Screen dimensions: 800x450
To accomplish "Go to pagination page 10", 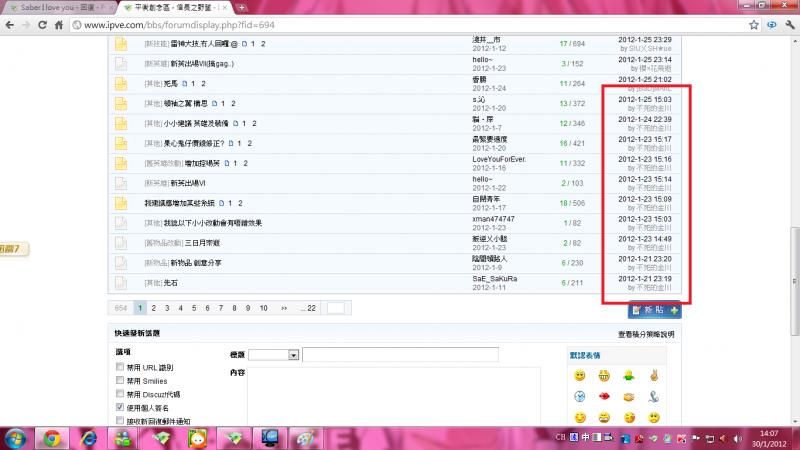I will click(263, 308).
